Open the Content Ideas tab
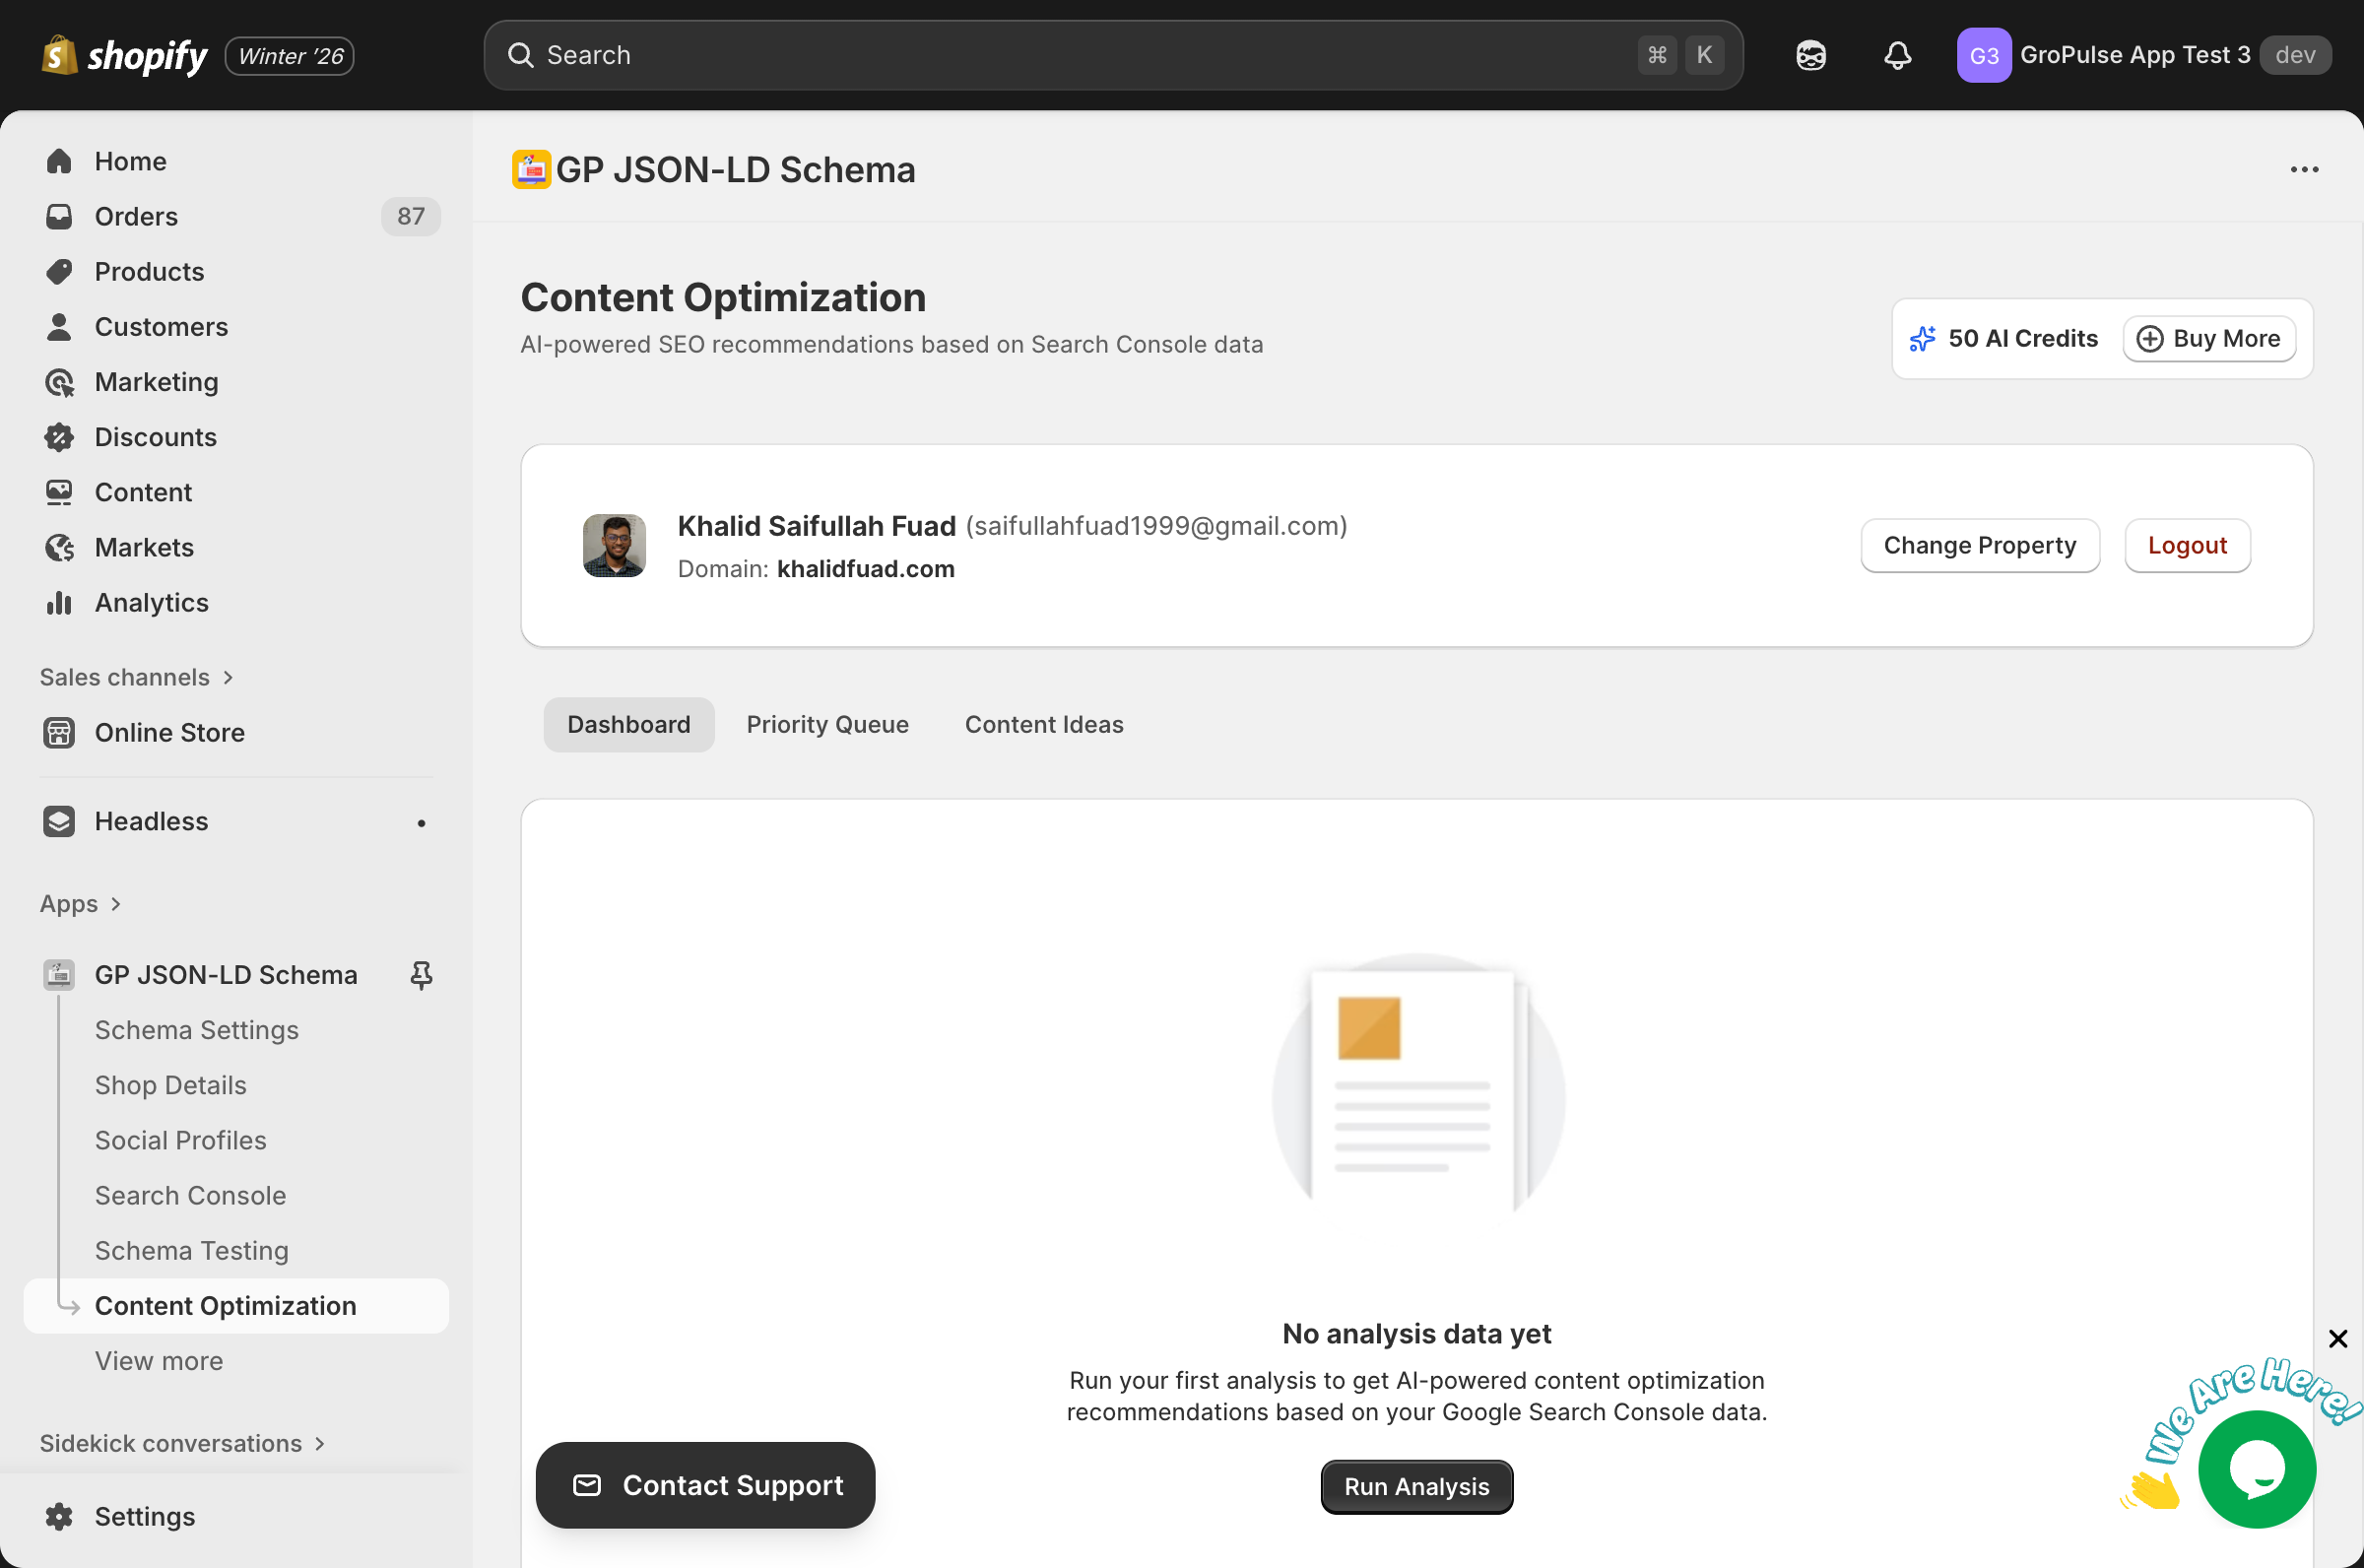Screen dimensions: 2364x1568 (x=1044, y=724)
